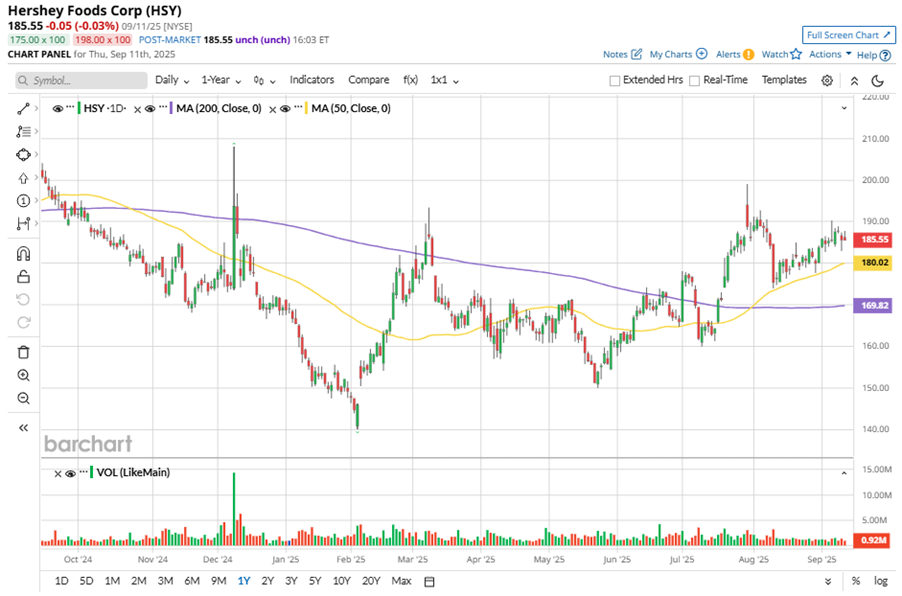Screen dimensions: 902x596
Task: Select the Max time range
Action: (x=402, y=581)
